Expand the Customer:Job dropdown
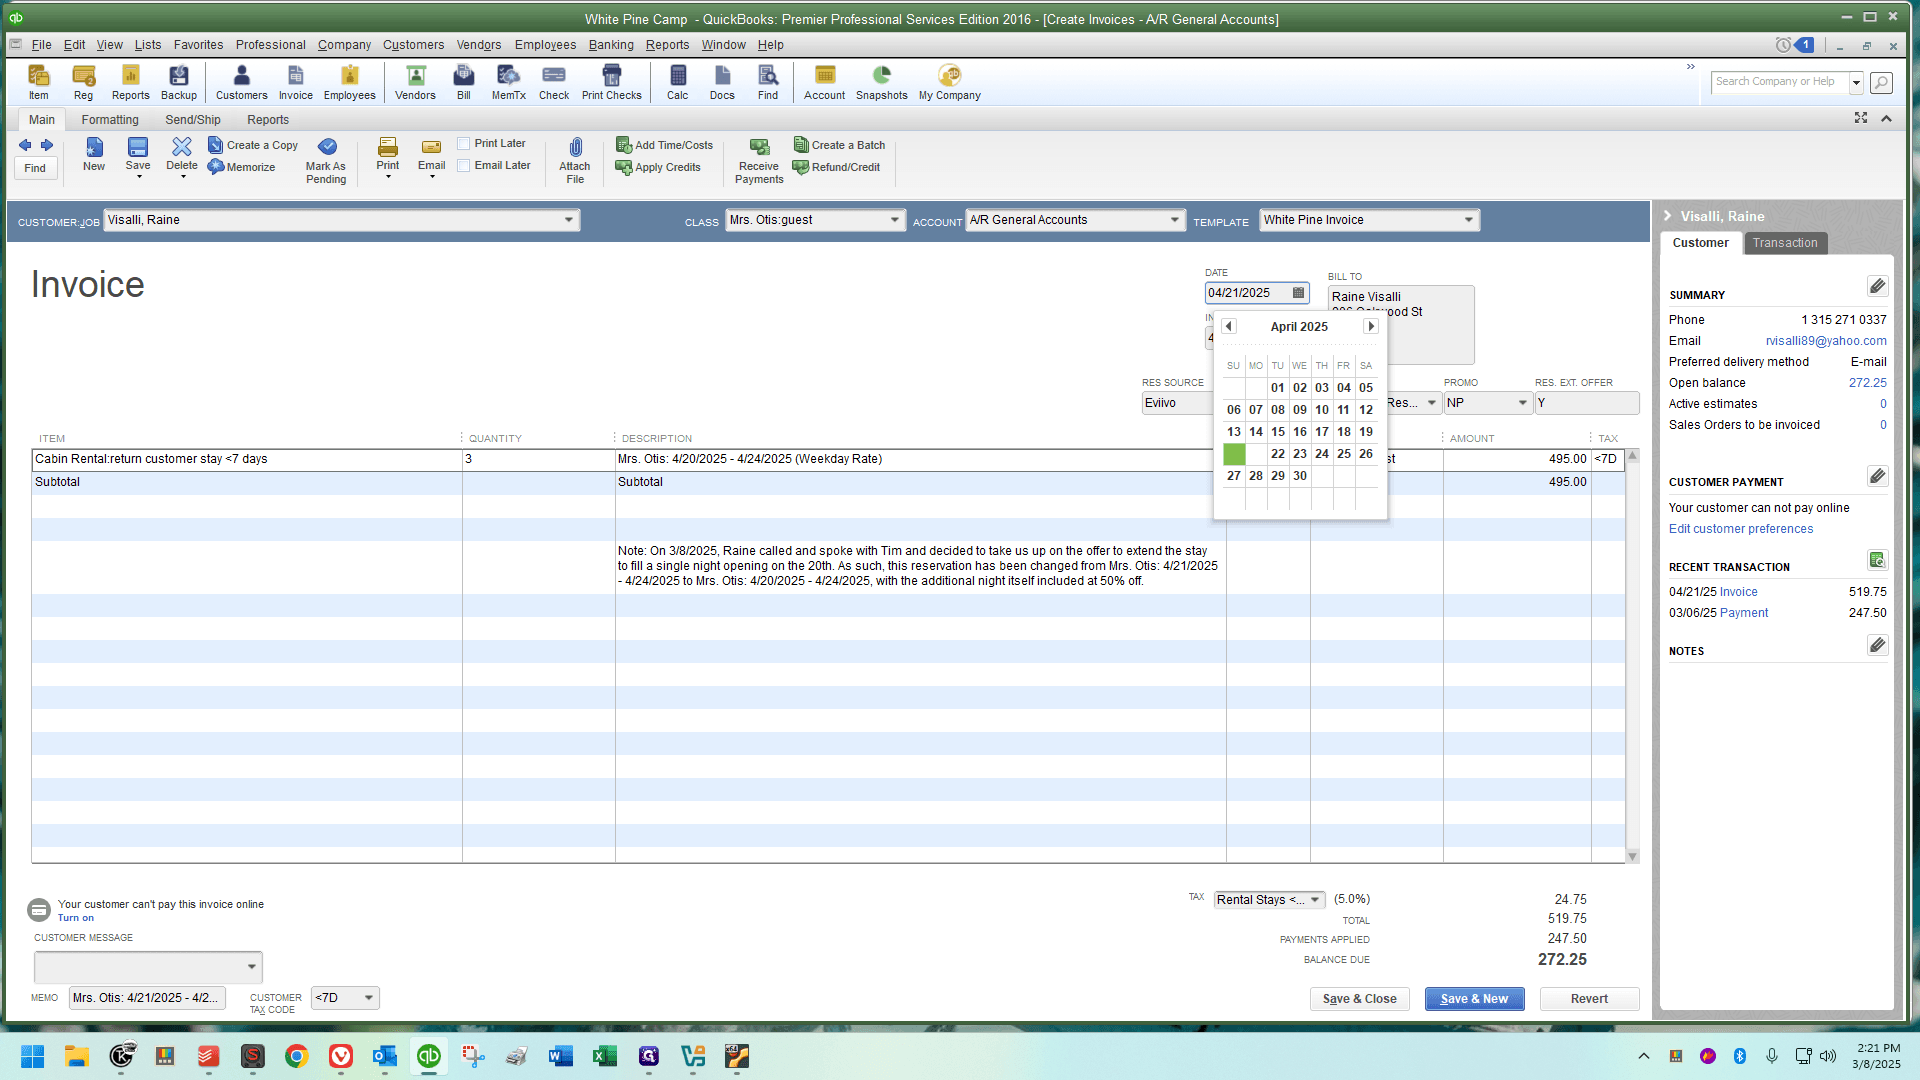The height and width of the screenshot is (1080, 1920). click(569, 220)
